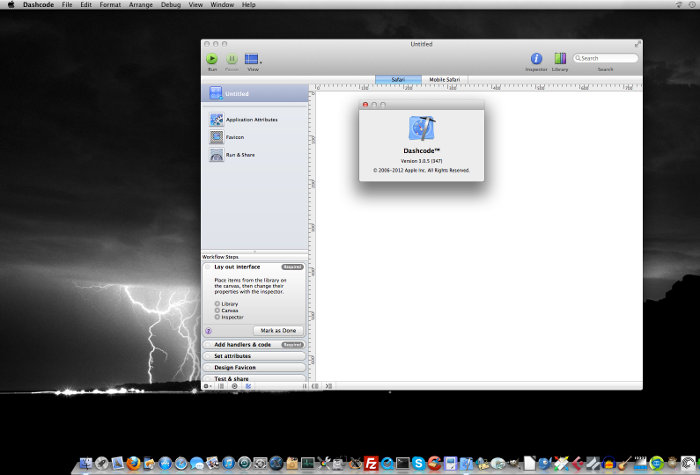Open the Arrange menu
700x475 pixels.
point(141,4)
